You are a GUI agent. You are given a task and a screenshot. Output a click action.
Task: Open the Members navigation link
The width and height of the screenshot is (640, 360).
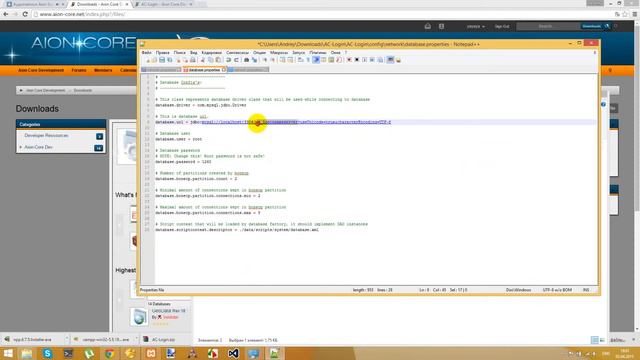tap(103, 70)
